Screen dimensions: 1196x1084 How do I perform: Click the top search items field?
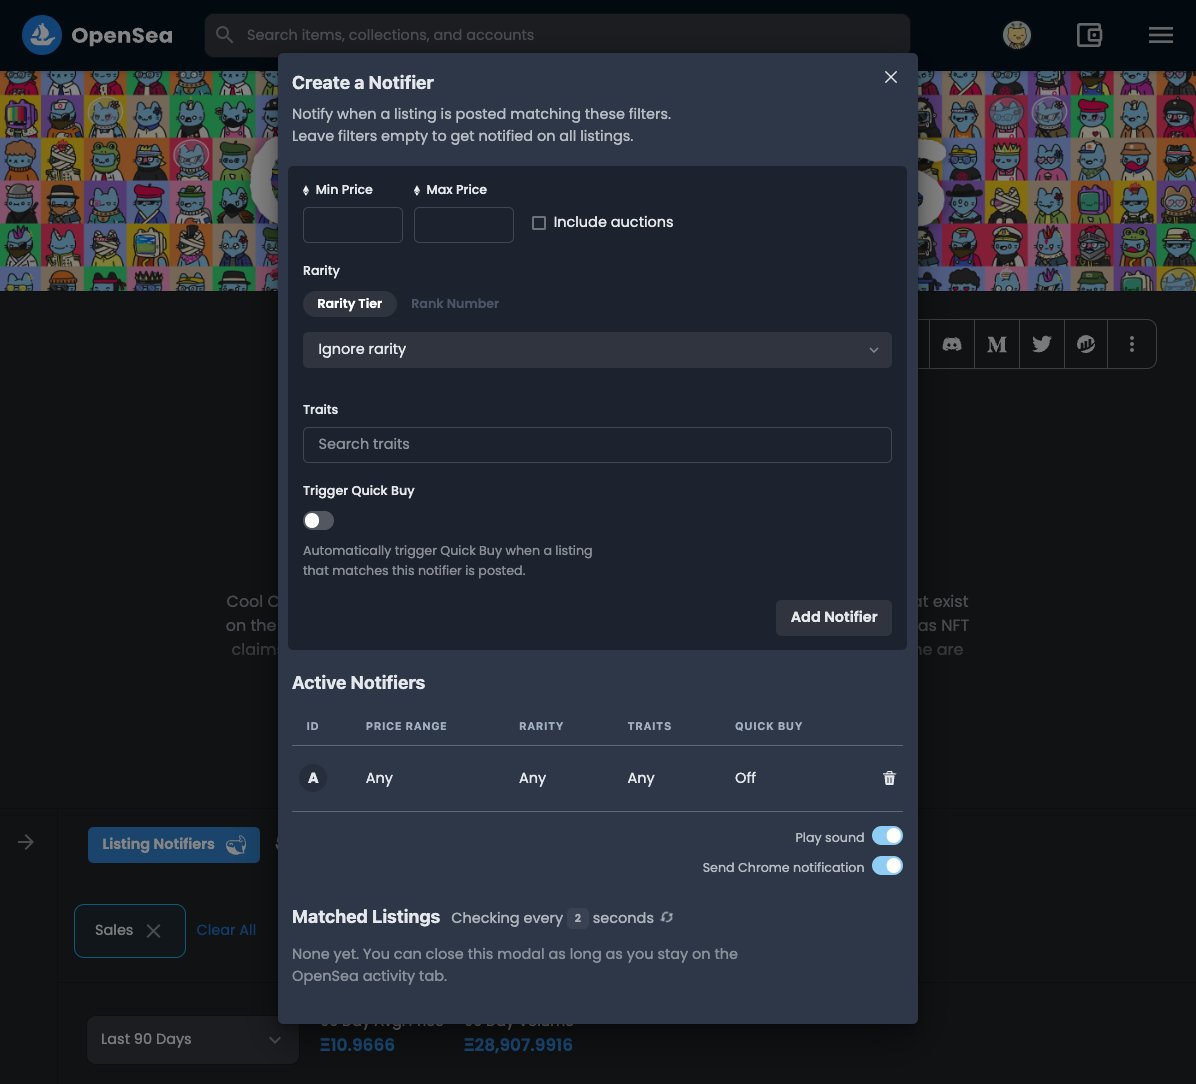click(x=557, y=35)
